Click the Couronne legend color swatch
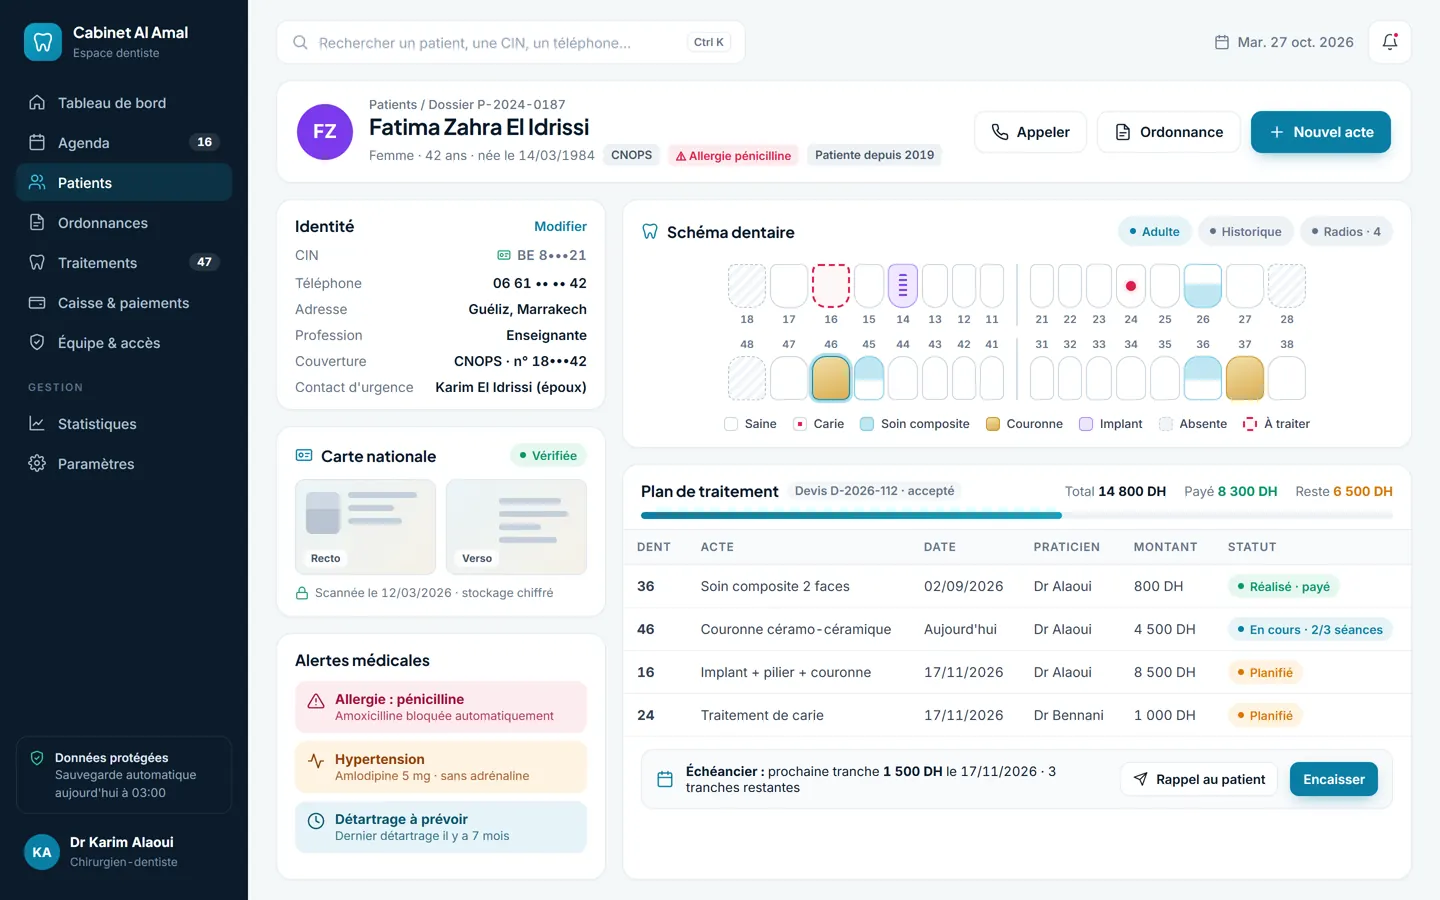Screen dimensions: 1440x900 pyautogui.click(x=993, y=424)
